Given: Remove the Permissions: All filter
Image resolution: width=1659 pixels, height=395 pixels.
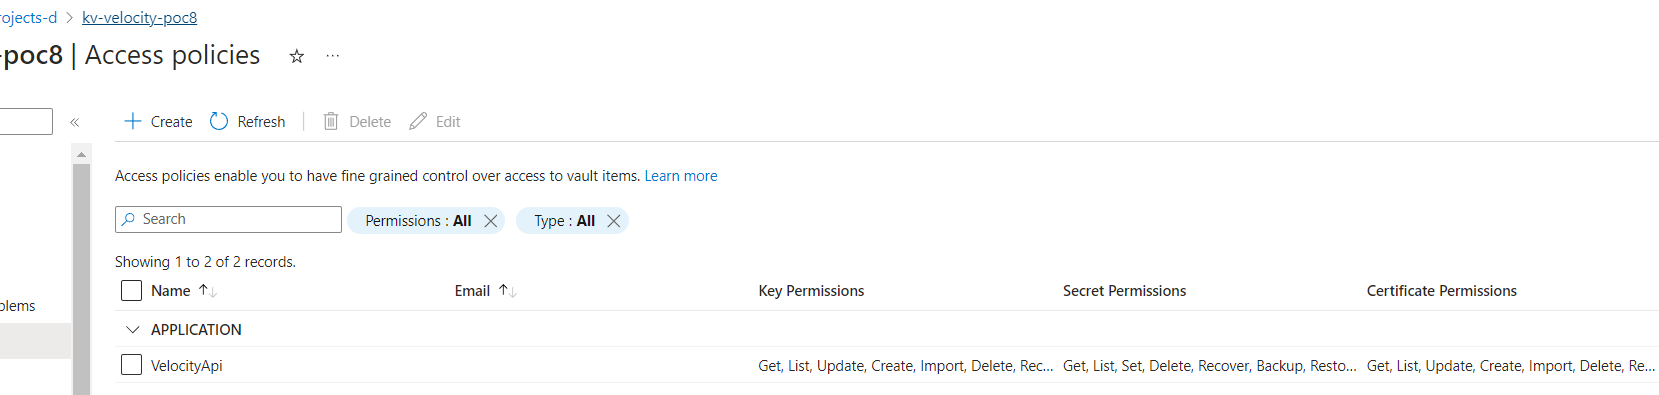Looking at the screenshot, I should pos(491,221).
